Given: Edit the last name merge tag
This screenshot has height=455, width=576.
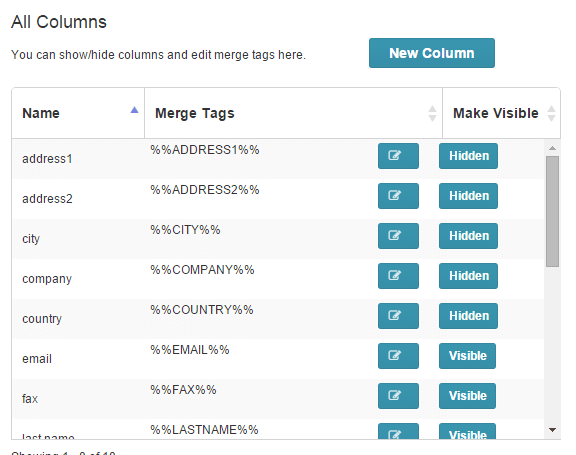Looking at the screenshot, I should 398,431.
